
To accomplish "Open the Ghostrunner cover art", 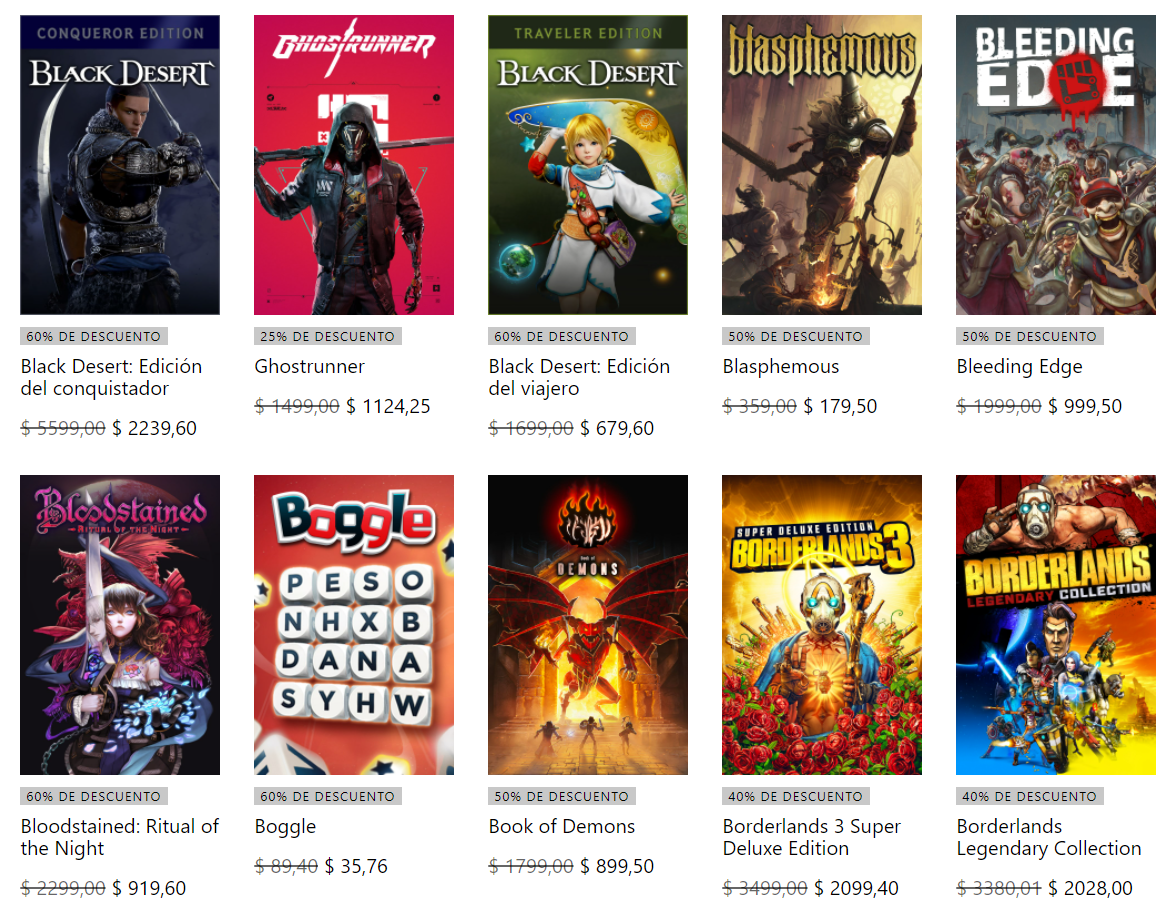I will (354, 165).
